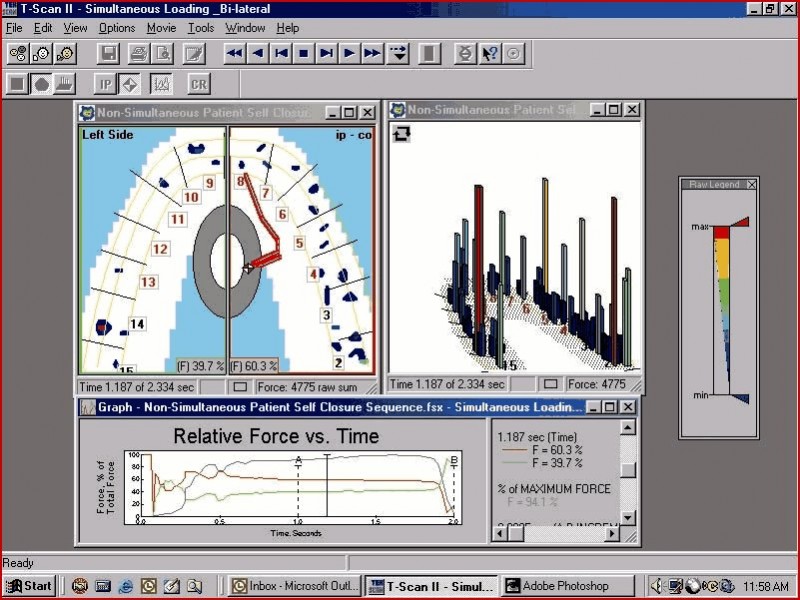Click the face-with-key patient icon
Image resolution: width=800 pixels, height=600 pixels.
[65, 53]
